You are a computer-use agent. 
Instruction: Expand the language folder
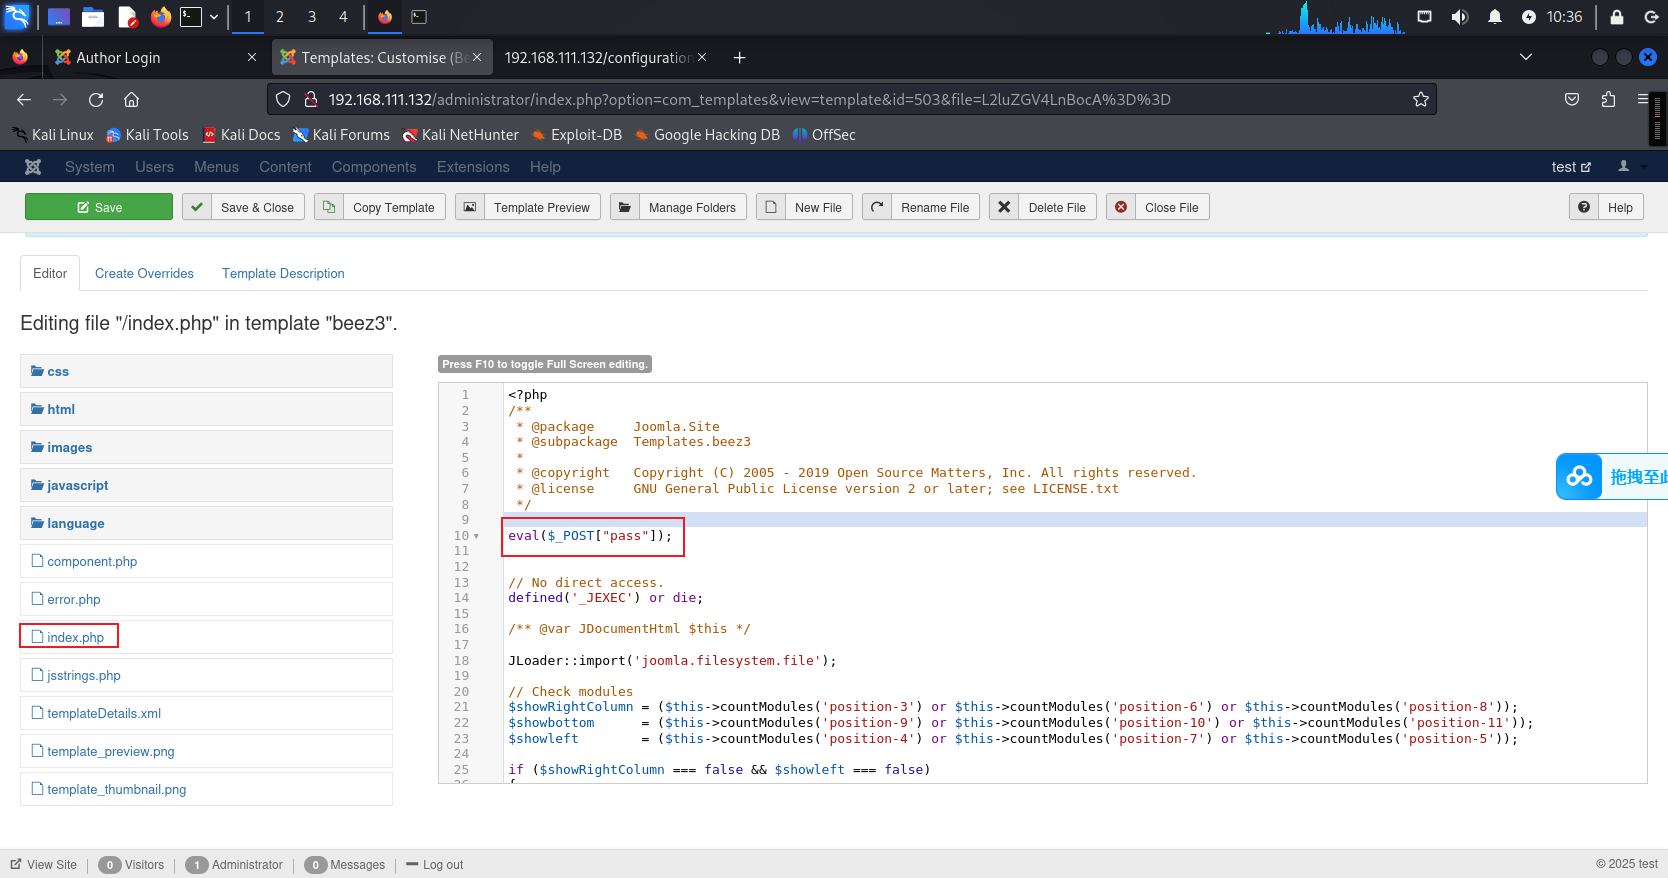pos(206,523)
